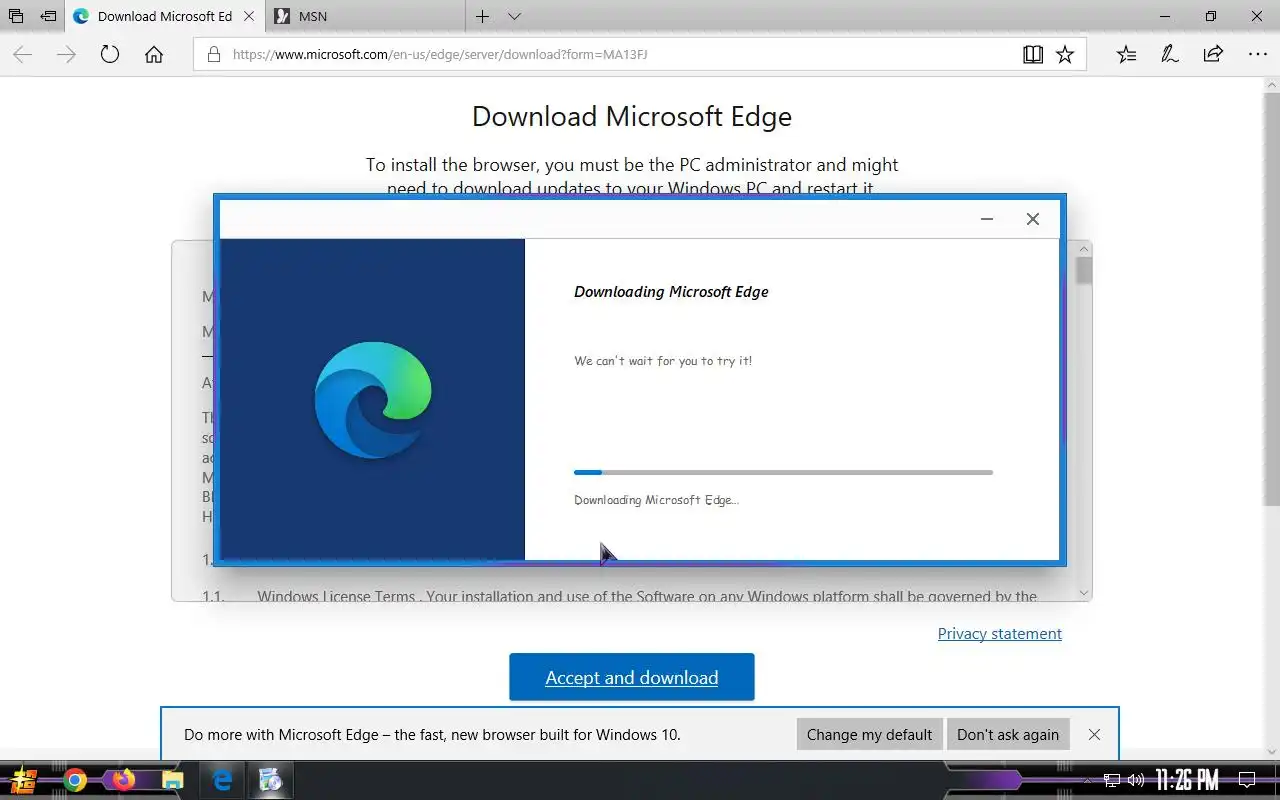Click Change my default button
Screen dimensions: 1280x800
(x=869, y=734)
